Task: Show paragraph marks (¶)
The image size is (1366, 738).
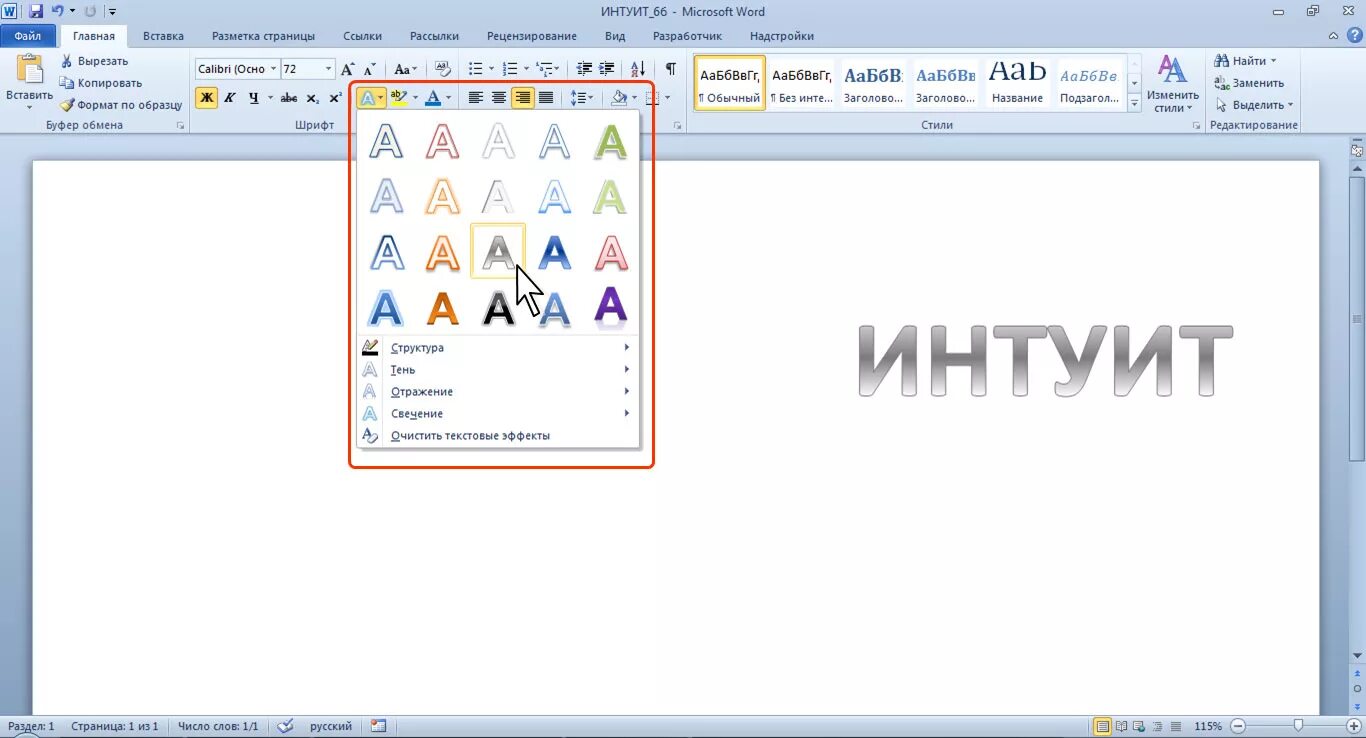Action: pos(671,69)
